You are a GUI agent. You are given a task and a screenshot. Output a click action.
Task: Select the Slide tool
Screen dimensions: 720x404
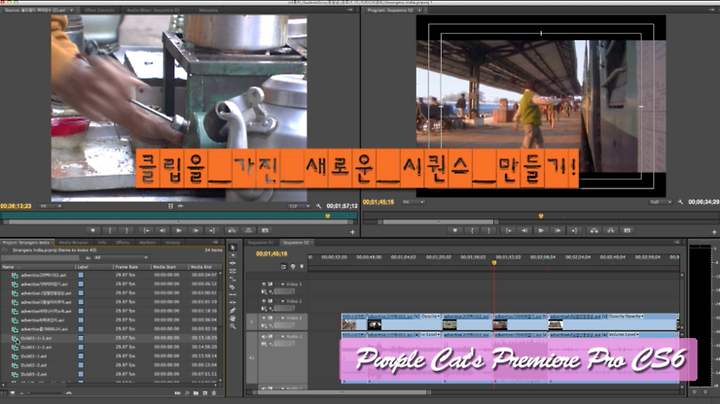click(x=233, y=303)
